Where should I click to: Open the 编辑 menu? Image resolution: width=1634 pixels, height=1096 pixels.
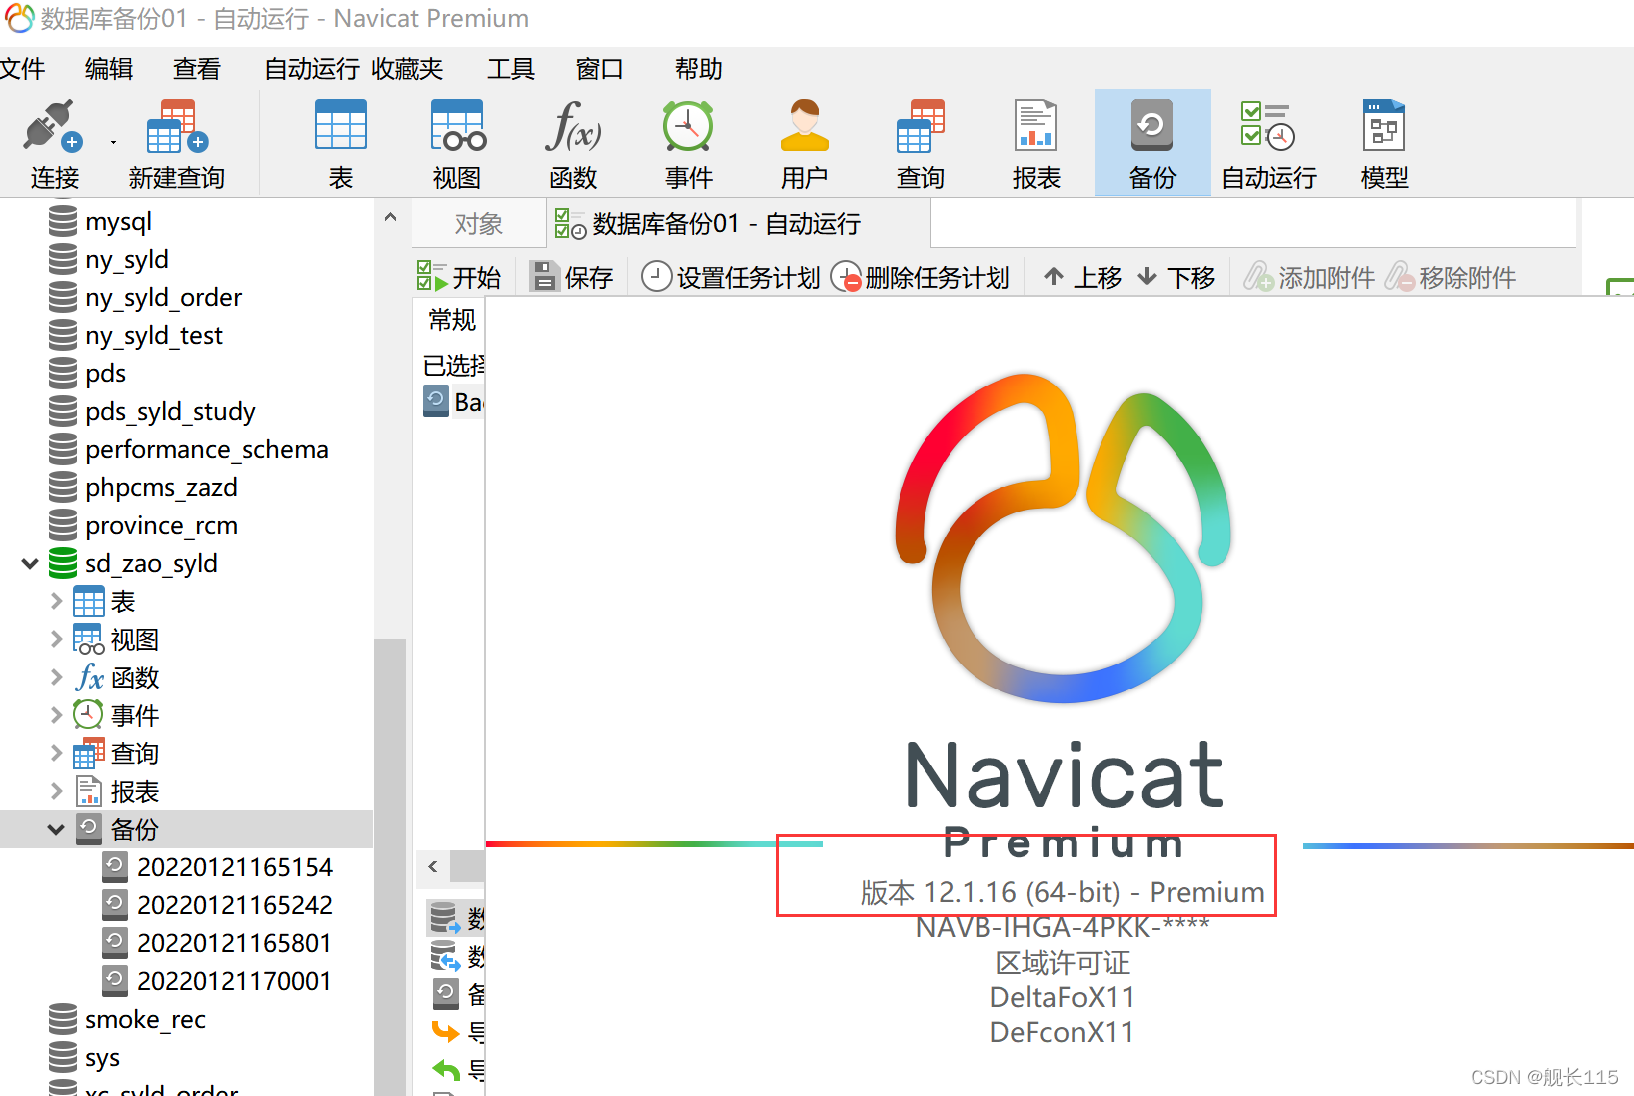tap(109, 69)
